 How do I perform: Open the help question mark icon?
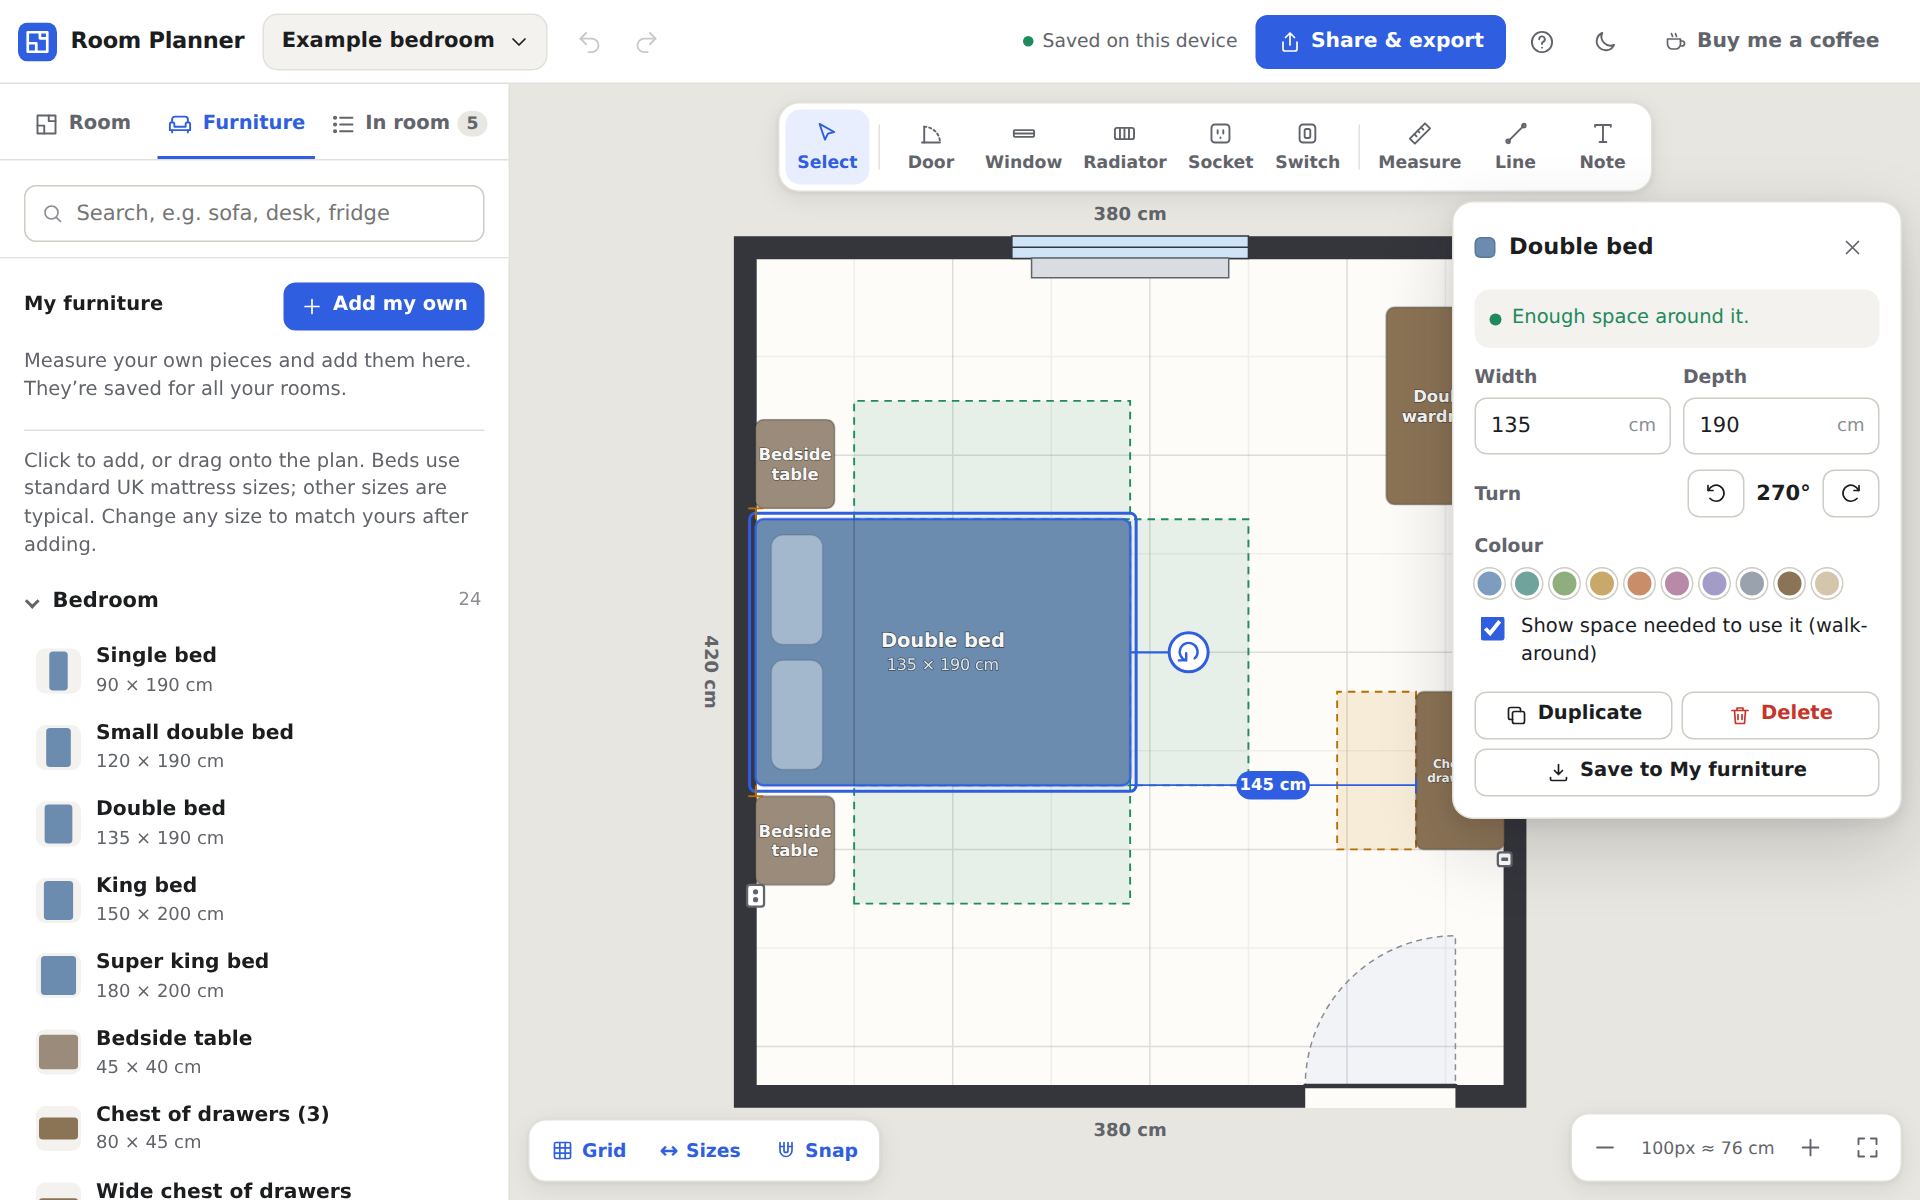click(1542, 42)
